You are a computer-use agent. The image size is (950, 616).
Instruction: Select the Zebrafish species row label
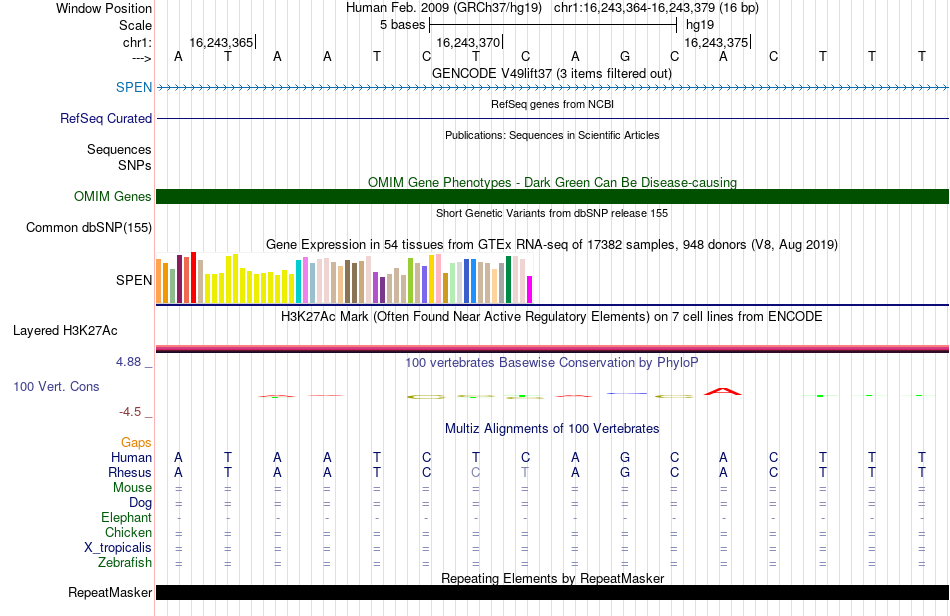[125, 563]
